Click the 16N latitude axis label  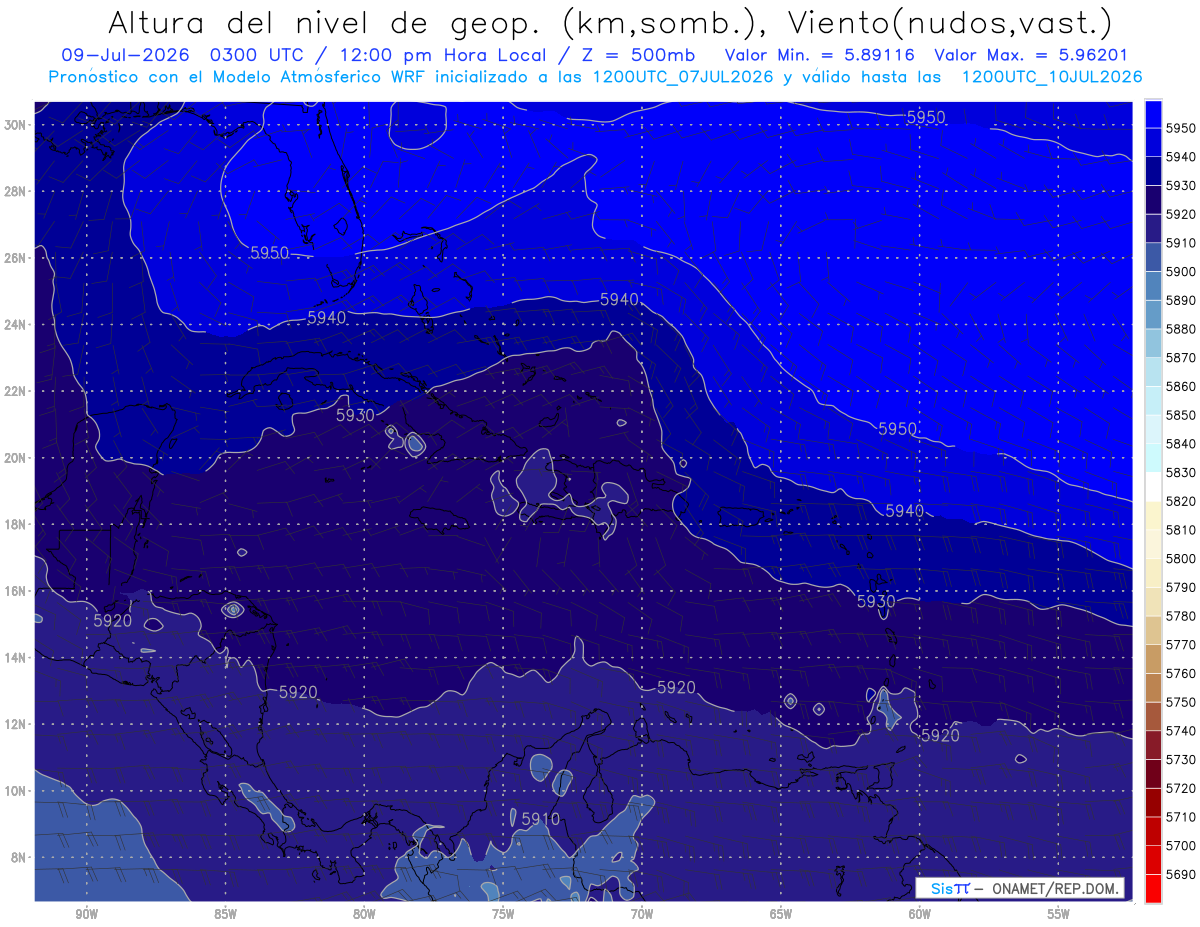click(14, 591)
